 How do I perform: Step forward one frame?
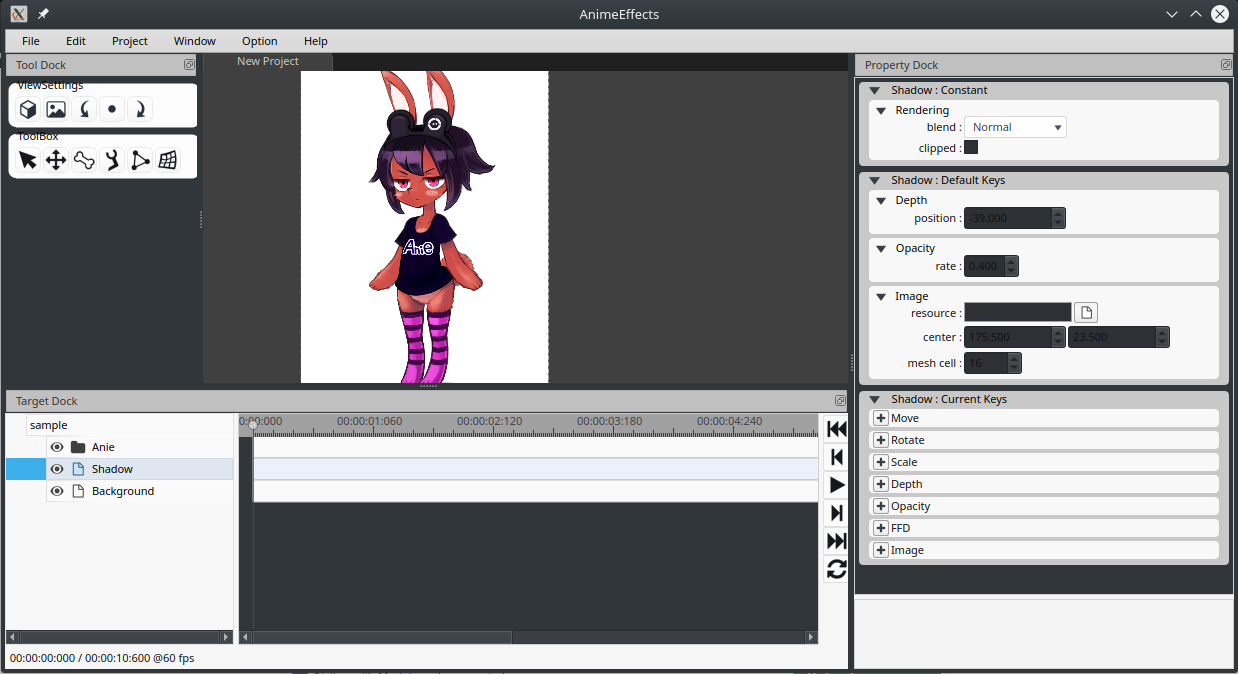pyautogui.click(x=837, y=513)
